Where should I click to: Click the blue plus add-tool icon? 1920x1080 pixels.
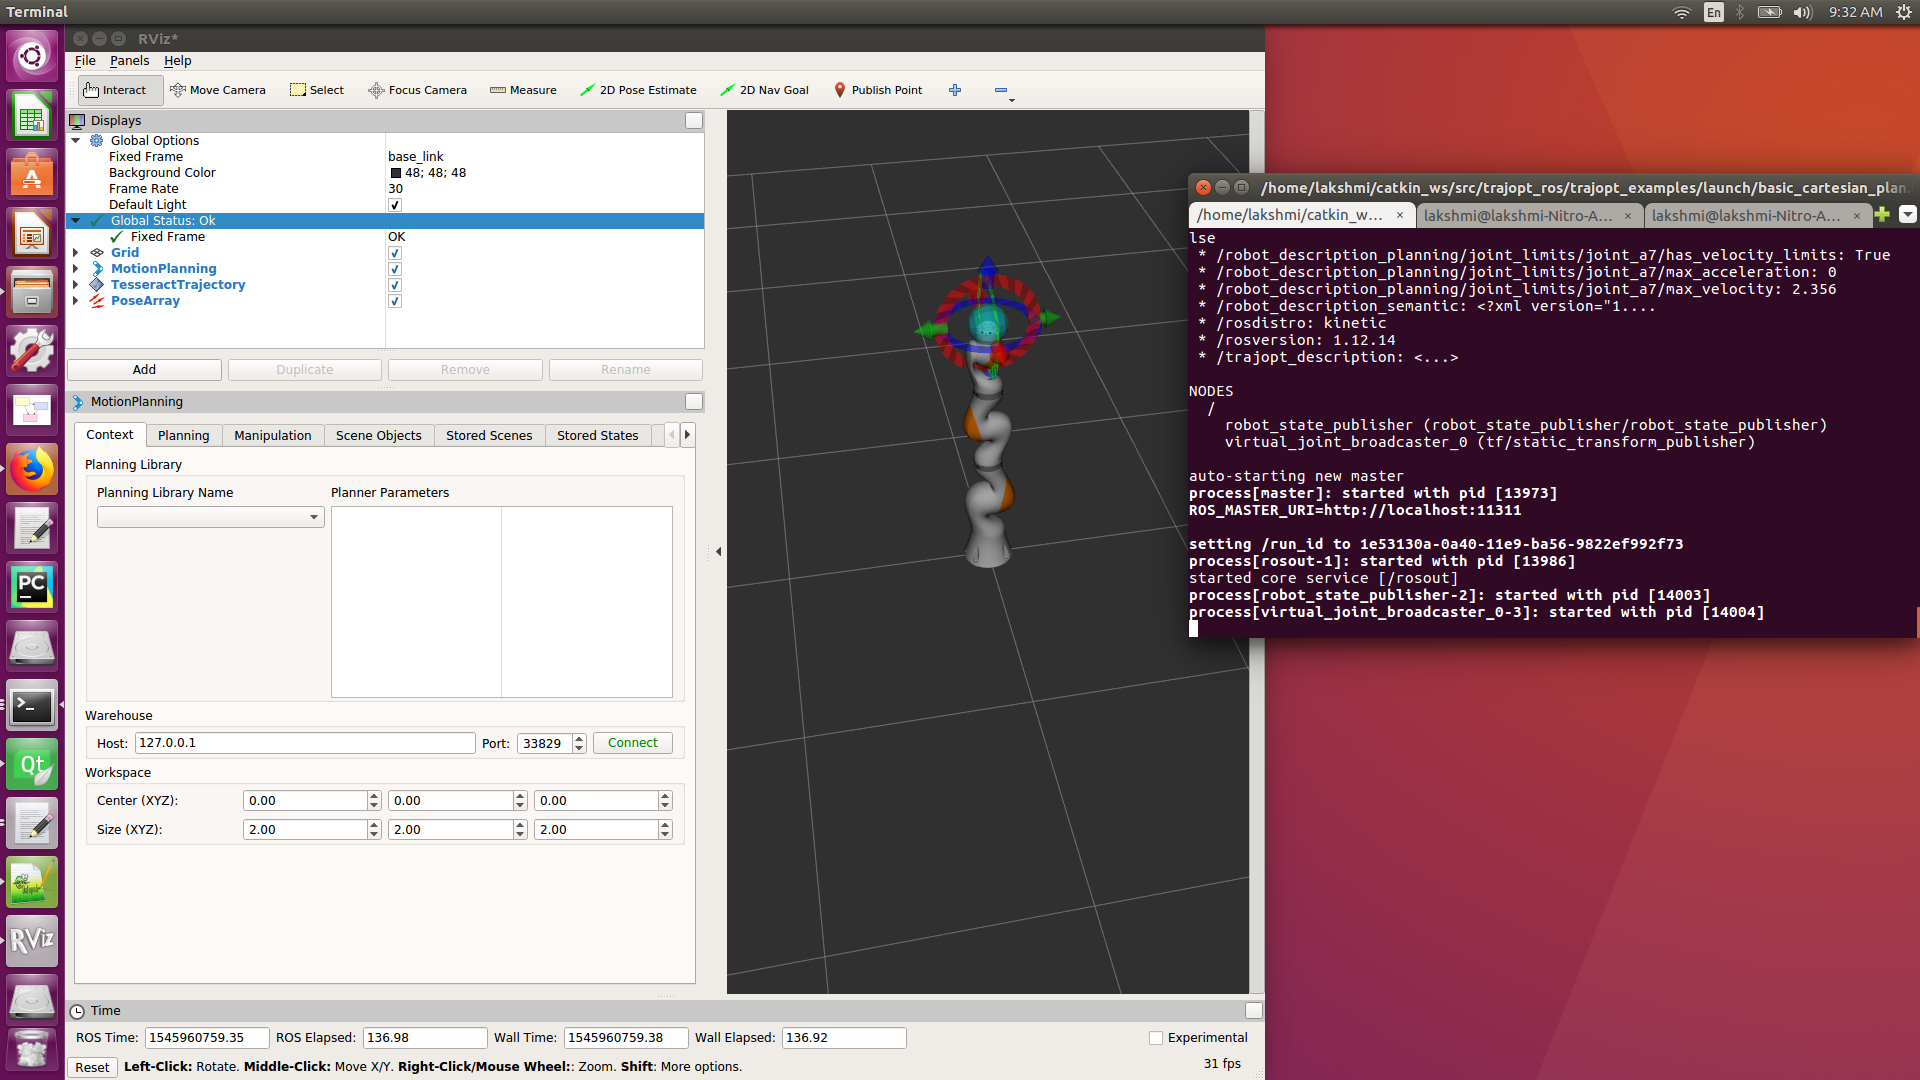point(955,90)
